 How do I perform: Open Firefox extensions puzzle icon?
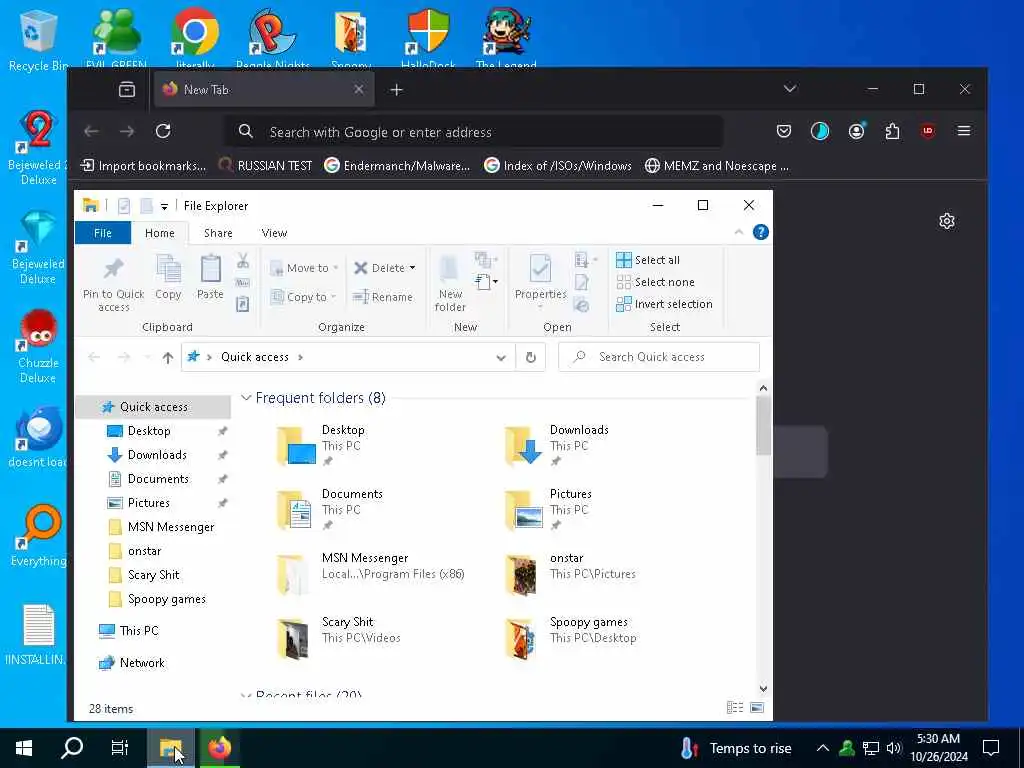tap(892, 131)
